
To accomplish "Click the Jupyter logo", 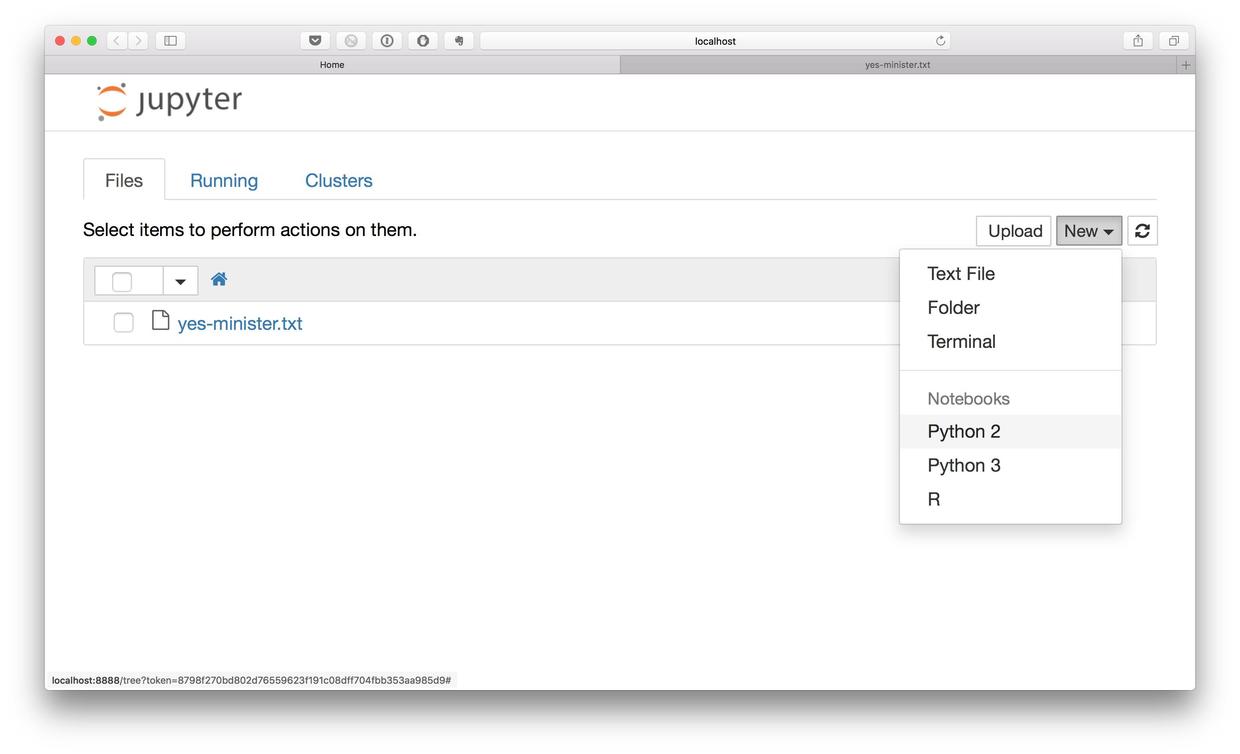I will [169, 101].
